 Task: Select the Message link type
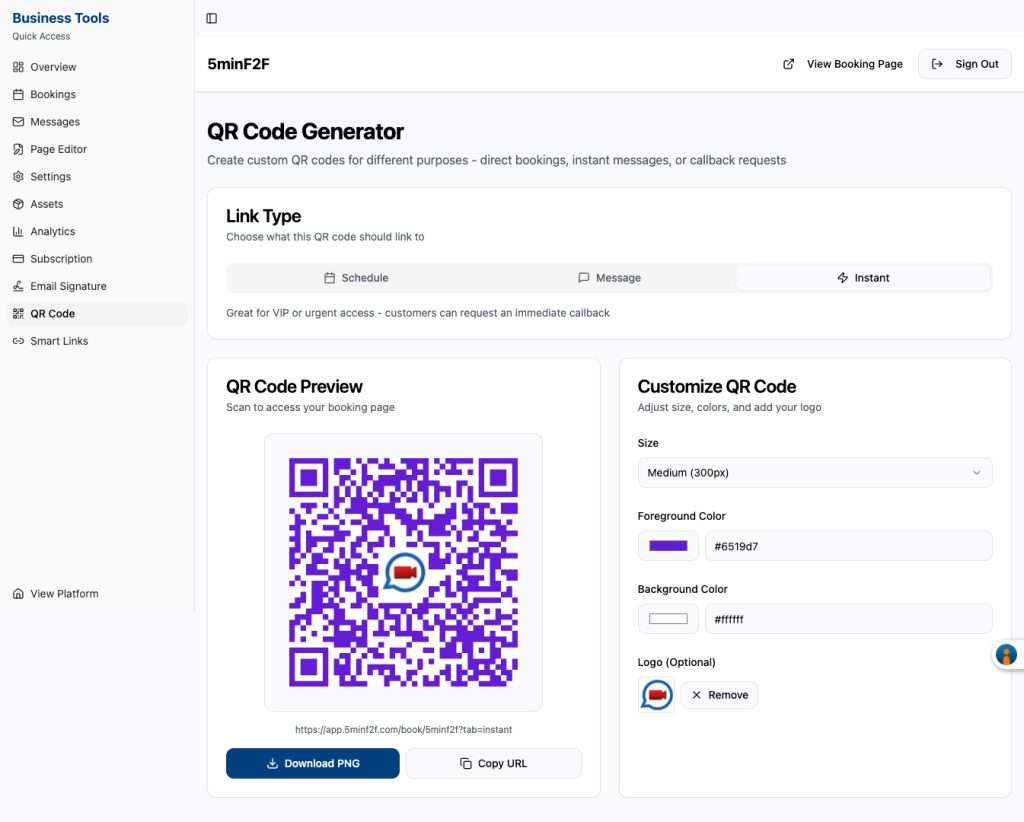[x=609, y=277]
